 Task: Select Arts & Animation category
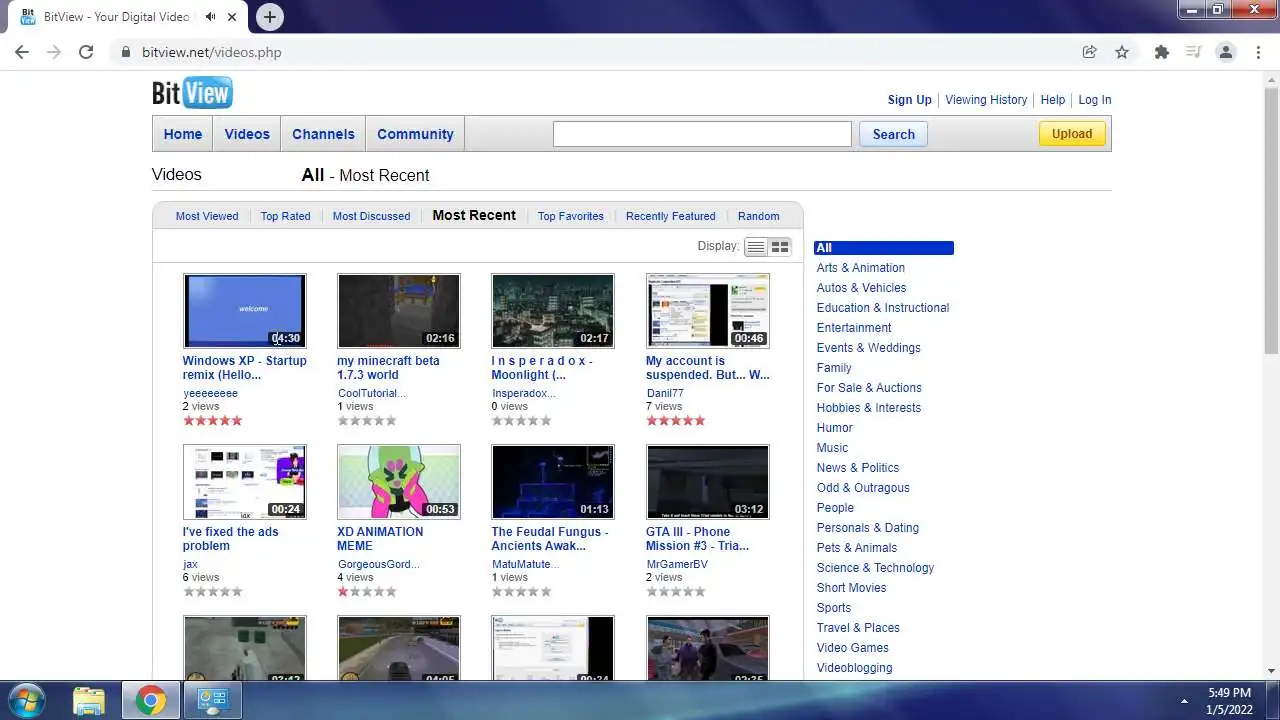pos(861,268)
